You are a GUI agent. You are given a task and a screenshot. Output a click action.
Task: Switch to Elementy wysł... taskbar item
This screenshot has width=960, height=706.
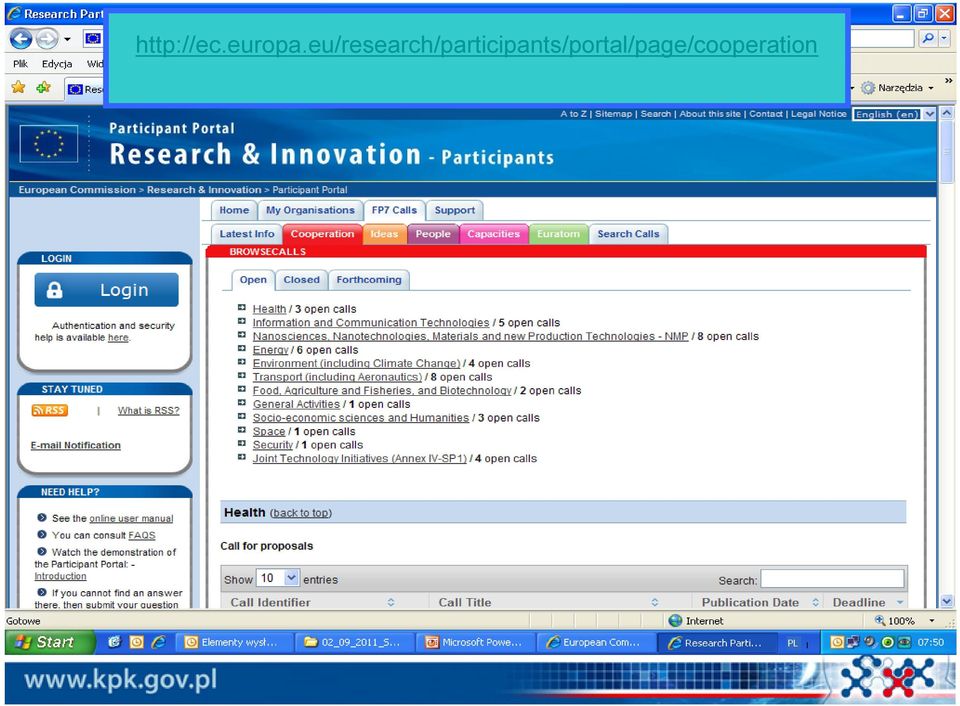tap(234, 642)
